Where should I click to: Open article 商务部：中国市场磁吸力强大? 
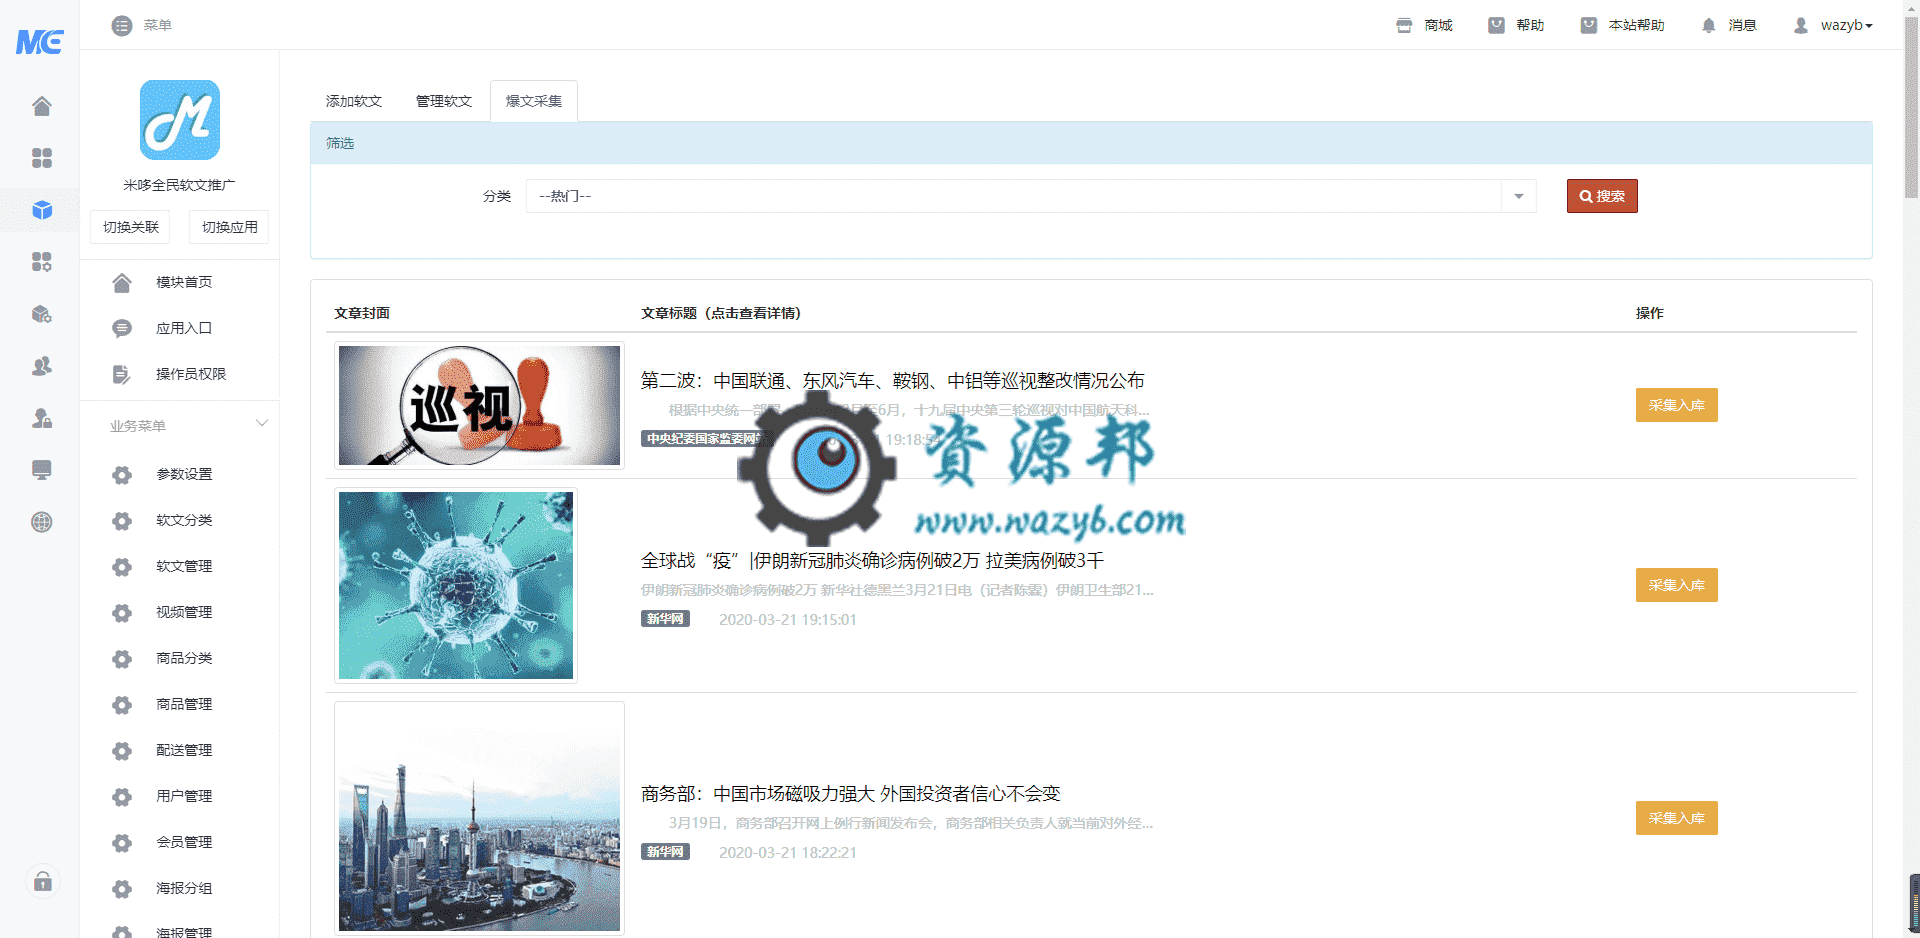pos(851,794)
